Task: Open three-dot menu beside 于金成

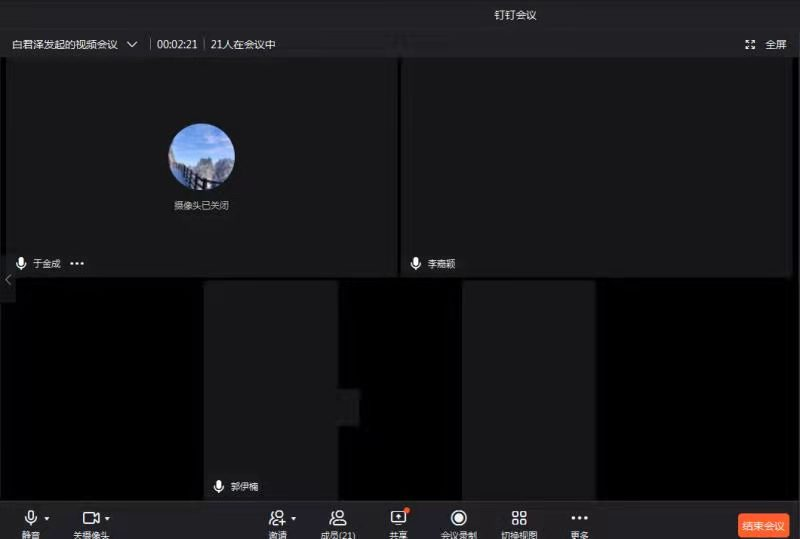Action: pos(77,264)
